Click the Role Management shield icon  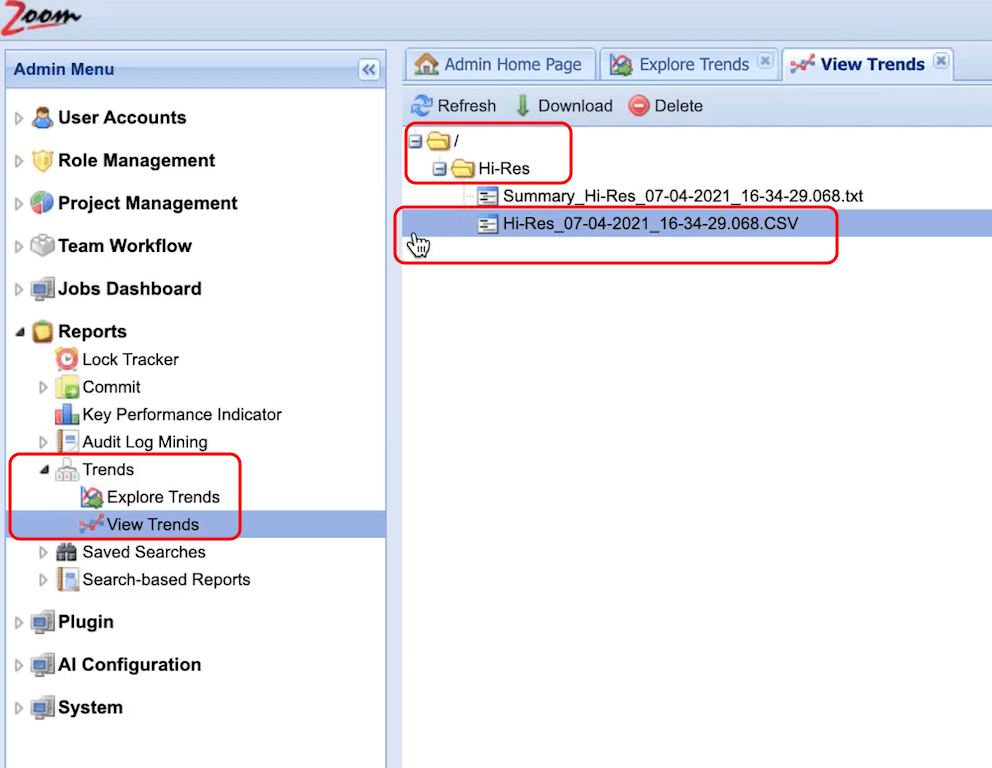tap(42, 161)
